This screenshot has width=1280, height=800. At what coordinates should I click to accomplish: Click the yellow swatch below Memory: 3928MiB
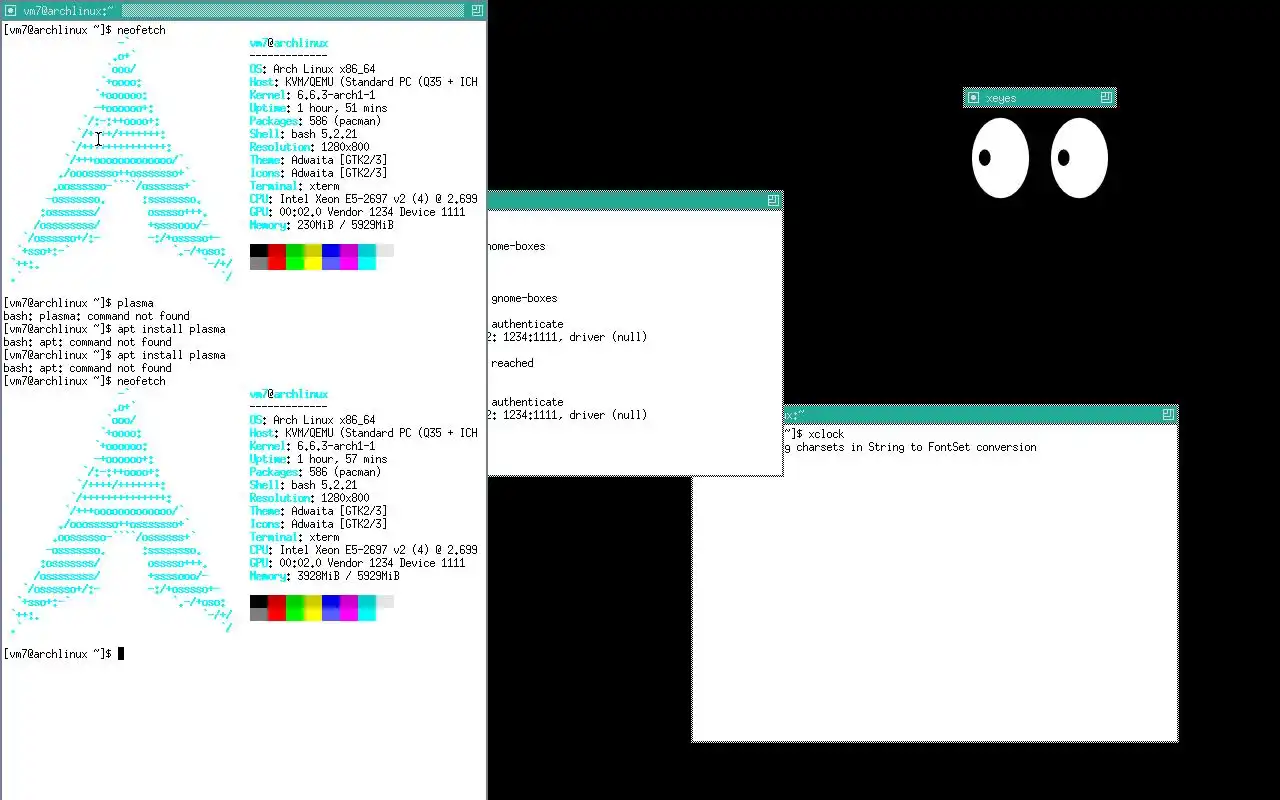click(x=313, y=608)
